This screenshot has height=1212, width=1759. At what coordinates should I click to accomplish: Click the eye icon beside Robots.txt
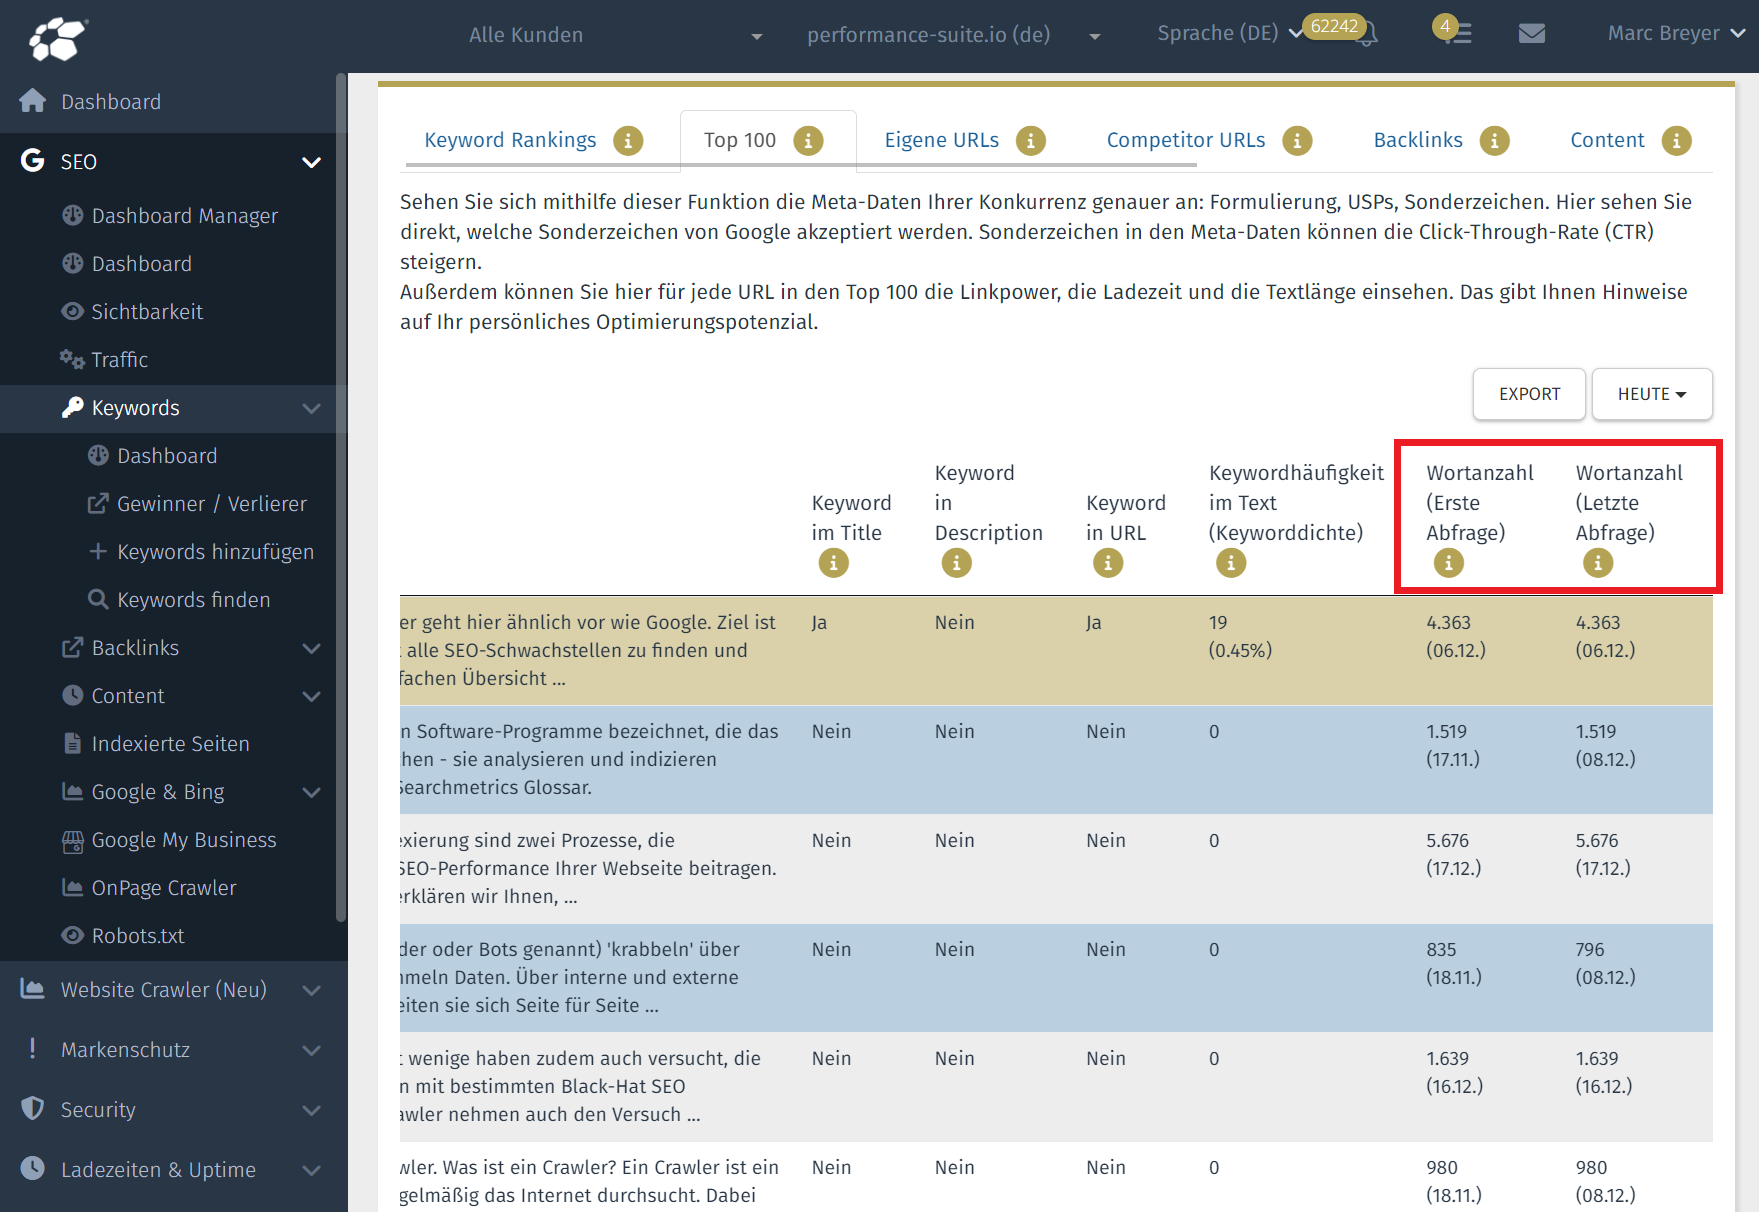coord(72,935)
